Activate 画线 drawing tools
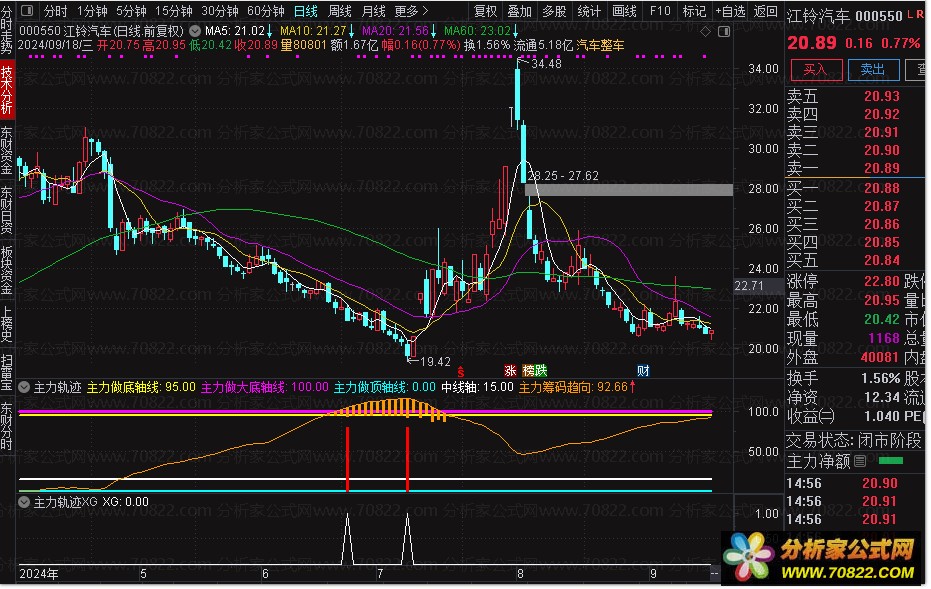The image size is (931, 589). (x=625, y=11)
